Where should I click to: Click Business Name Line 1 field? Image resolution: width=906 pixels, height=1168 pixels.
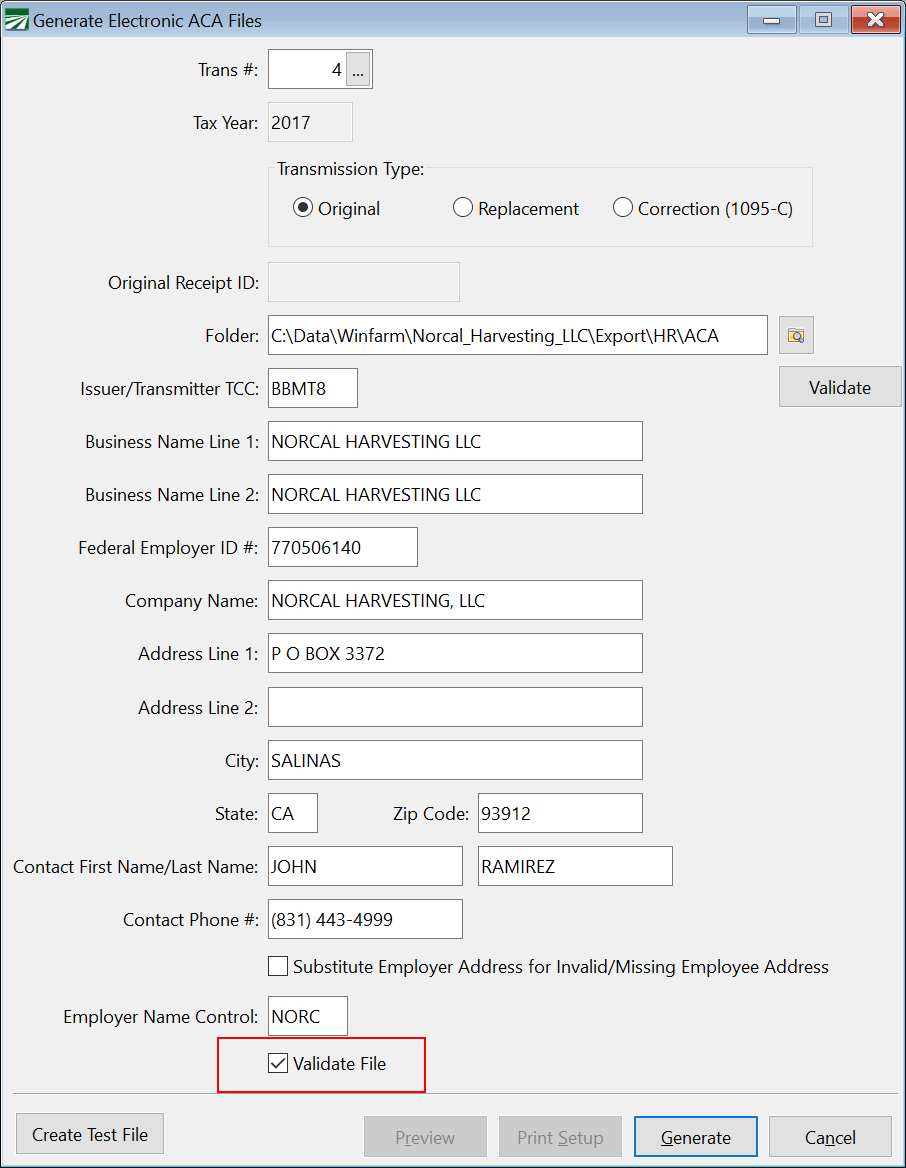[455, 441]
